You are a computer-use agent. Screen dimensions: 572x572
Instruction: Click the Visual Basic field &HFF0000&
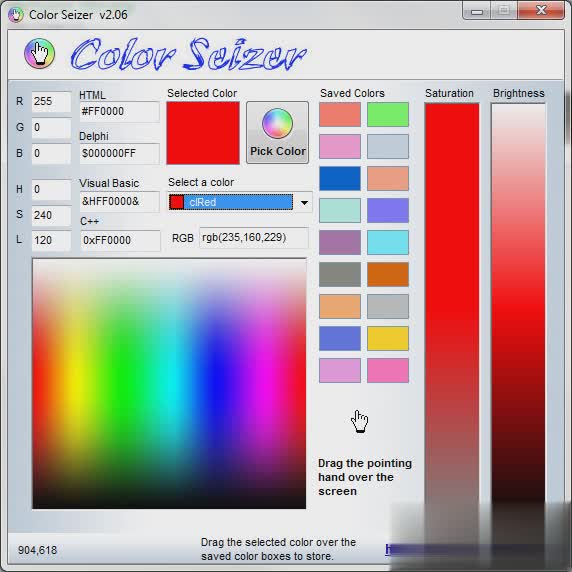(119, 202)
